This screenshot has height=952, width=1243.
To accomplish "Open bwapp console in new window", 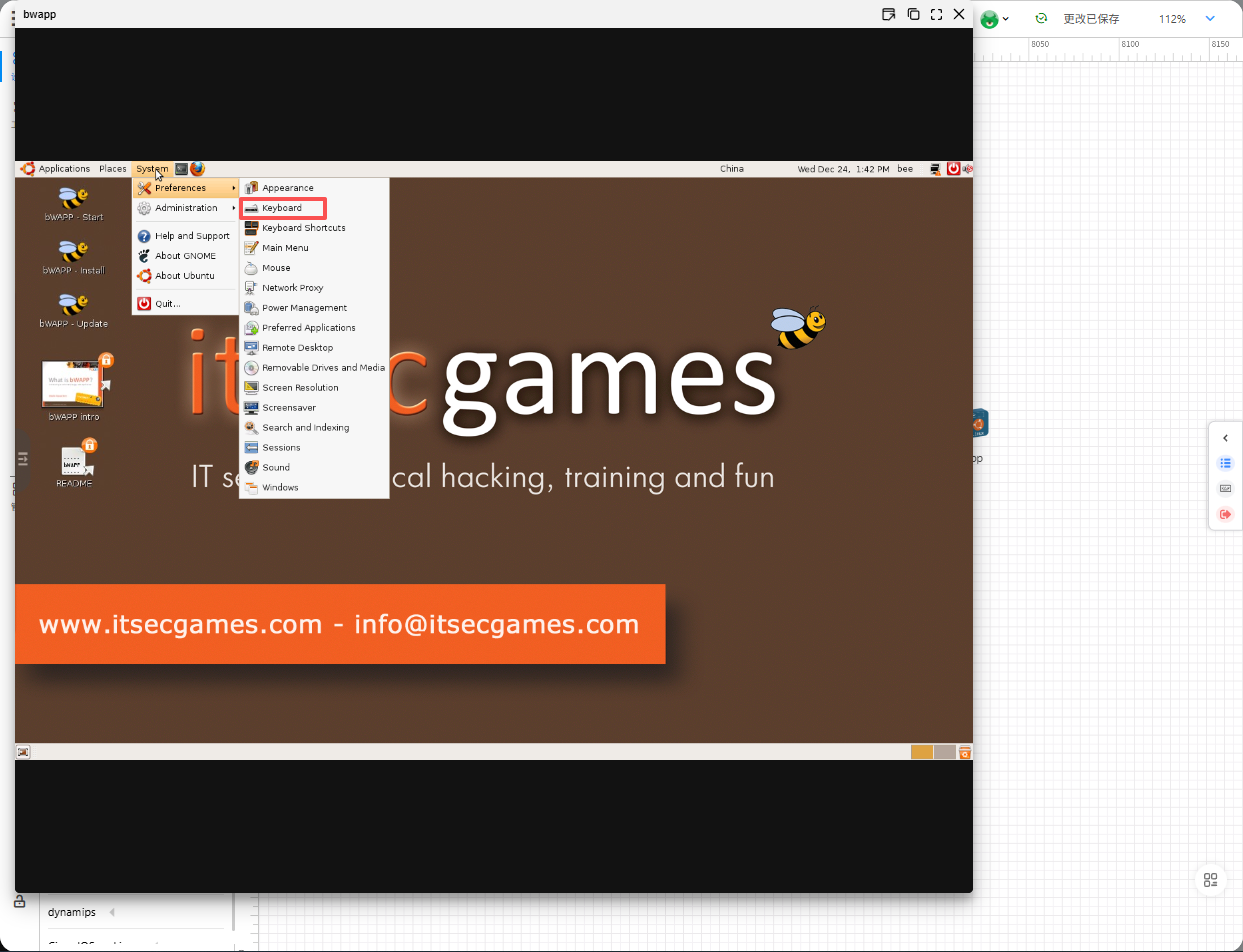I will tap(888, 14).
